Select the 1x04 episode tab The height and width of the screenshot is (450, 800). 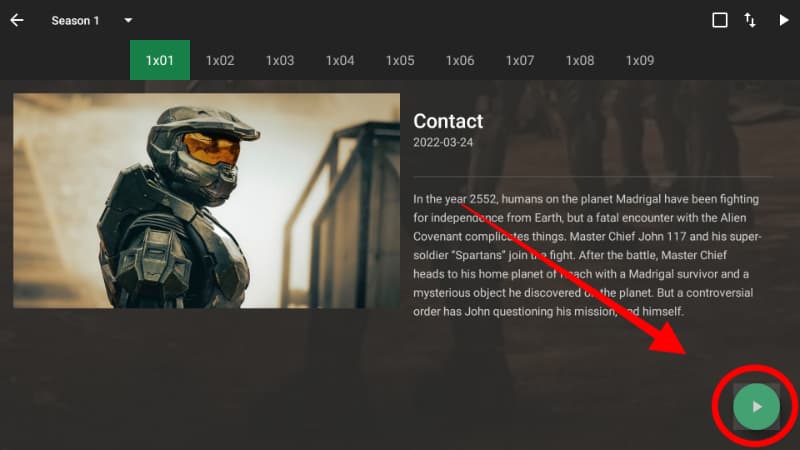click(x=340, y=60)
